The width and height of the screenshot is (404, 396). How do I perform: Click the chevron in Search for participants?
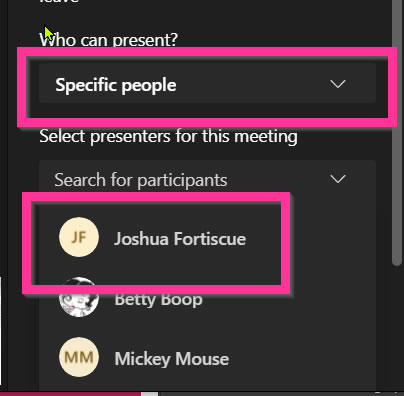pyautogui.click(x=338, y=179)
